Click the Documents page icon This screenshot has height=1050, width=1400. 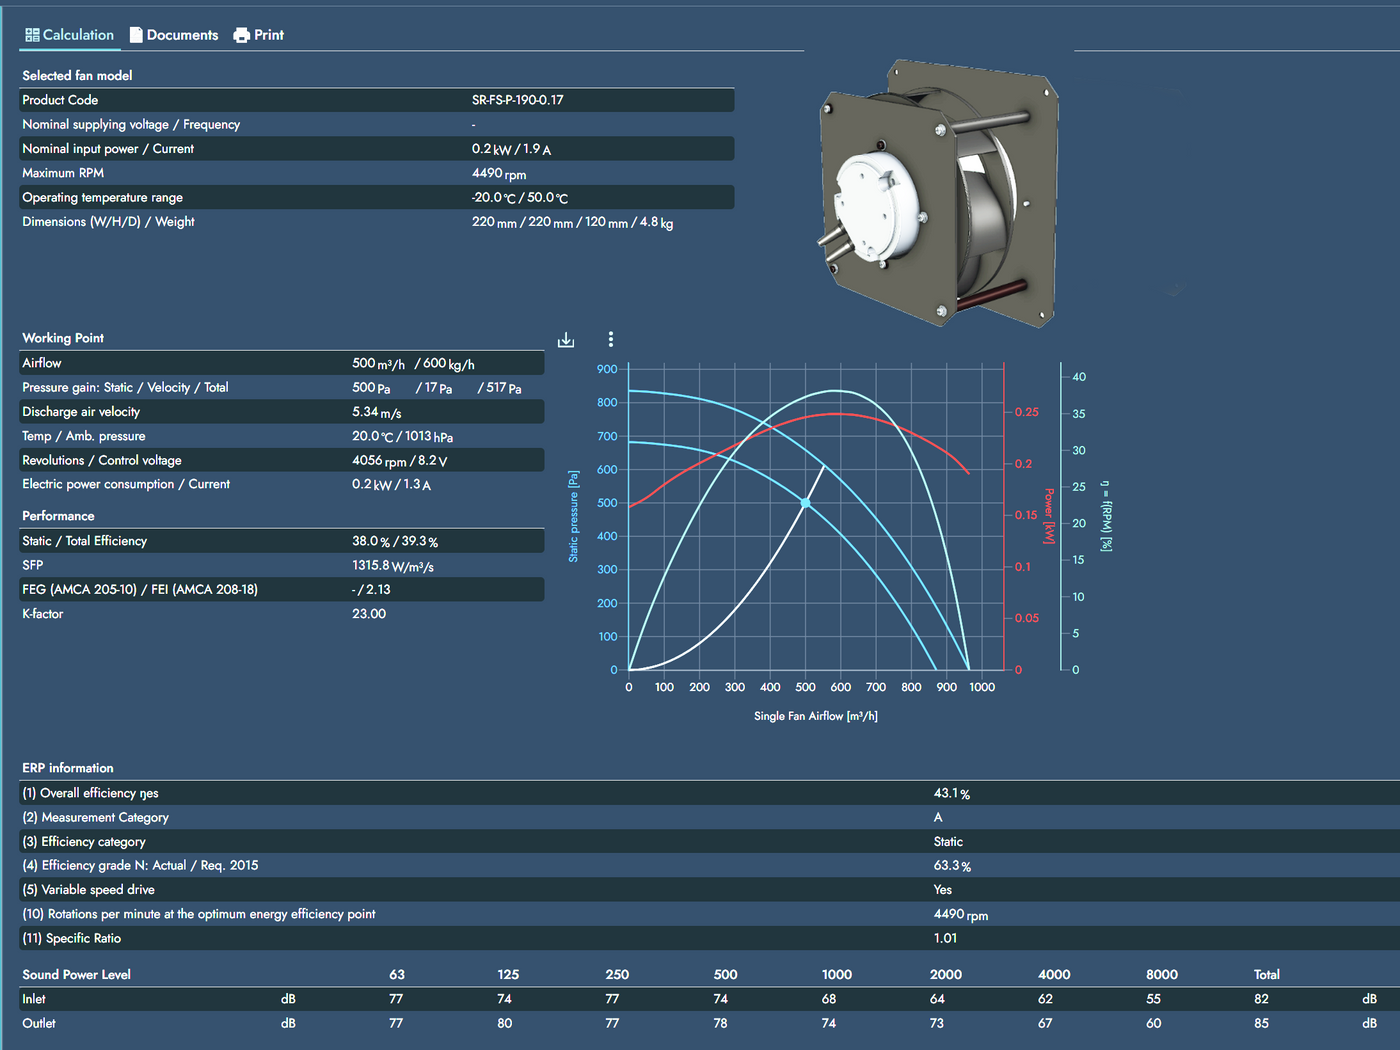pos(136,35)
